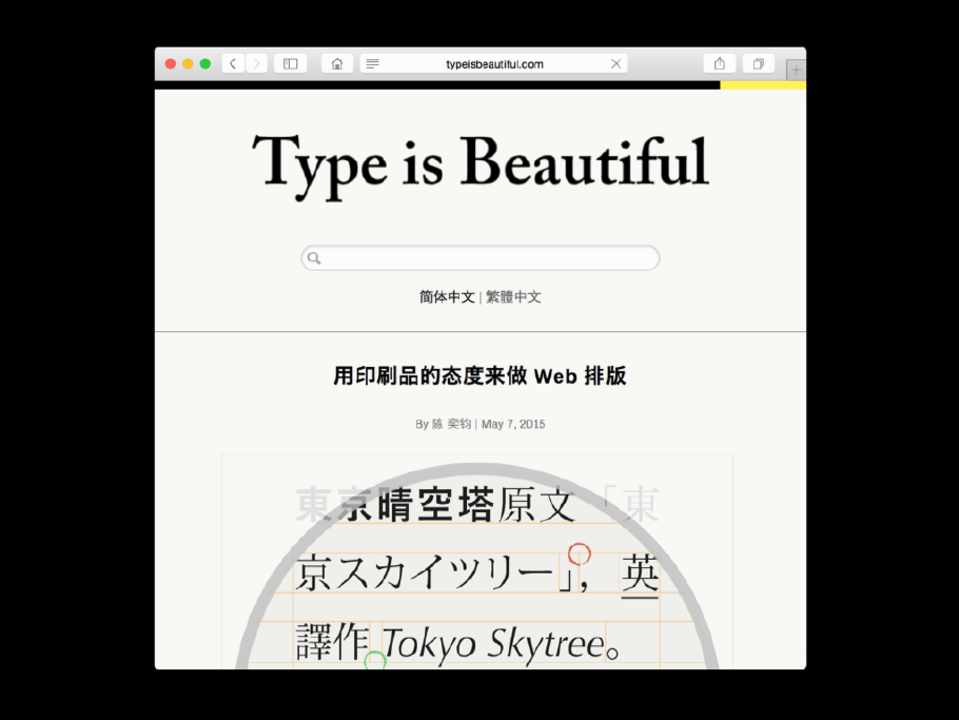Click the magnifying glass search icon
959x720 pixels.
coord(314,258)
